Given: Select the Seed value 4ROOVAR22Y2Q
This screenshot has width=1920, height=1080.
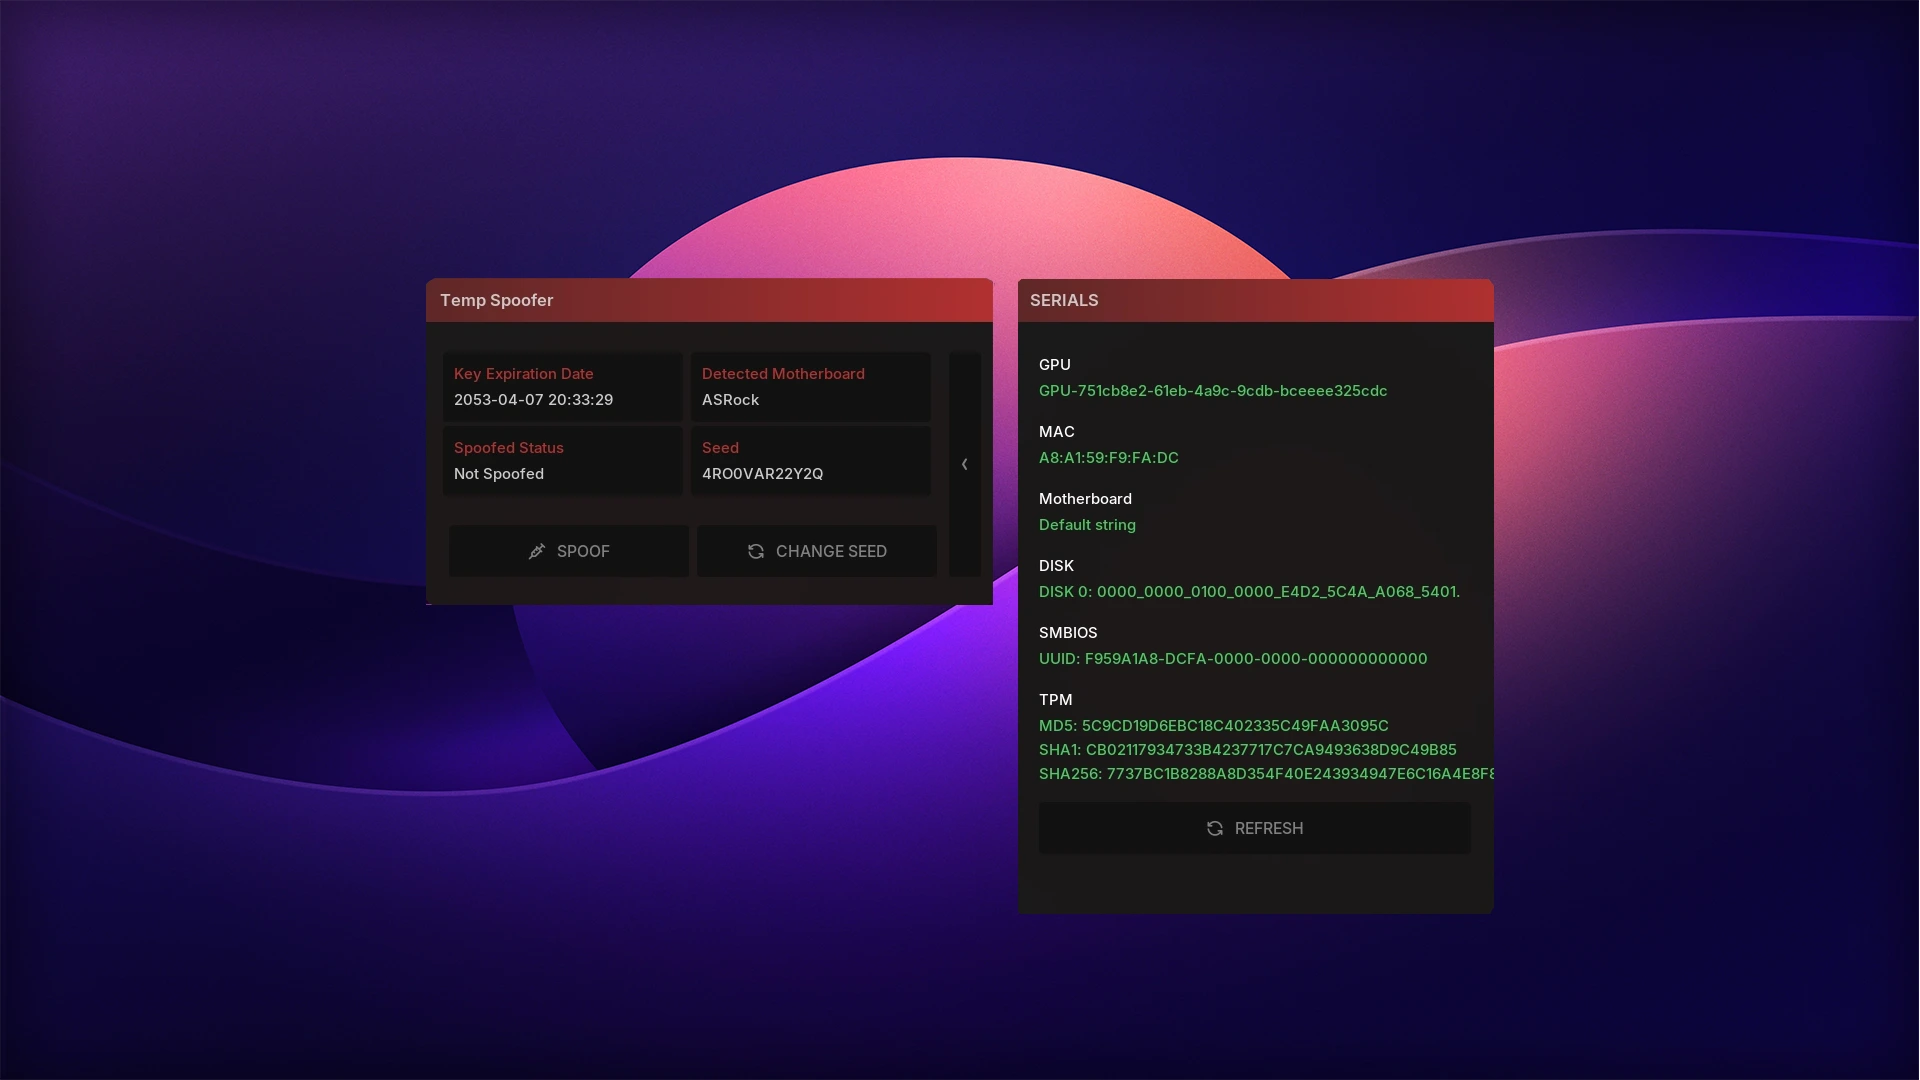Looking at the screenshot, I should [x=762, y=474].
